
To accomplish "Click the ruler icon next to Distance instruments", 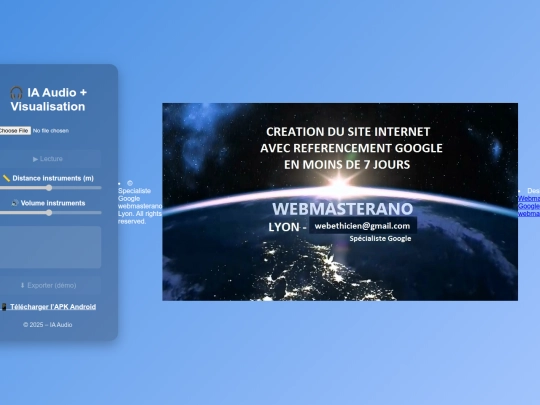I will tap(6, 178).
